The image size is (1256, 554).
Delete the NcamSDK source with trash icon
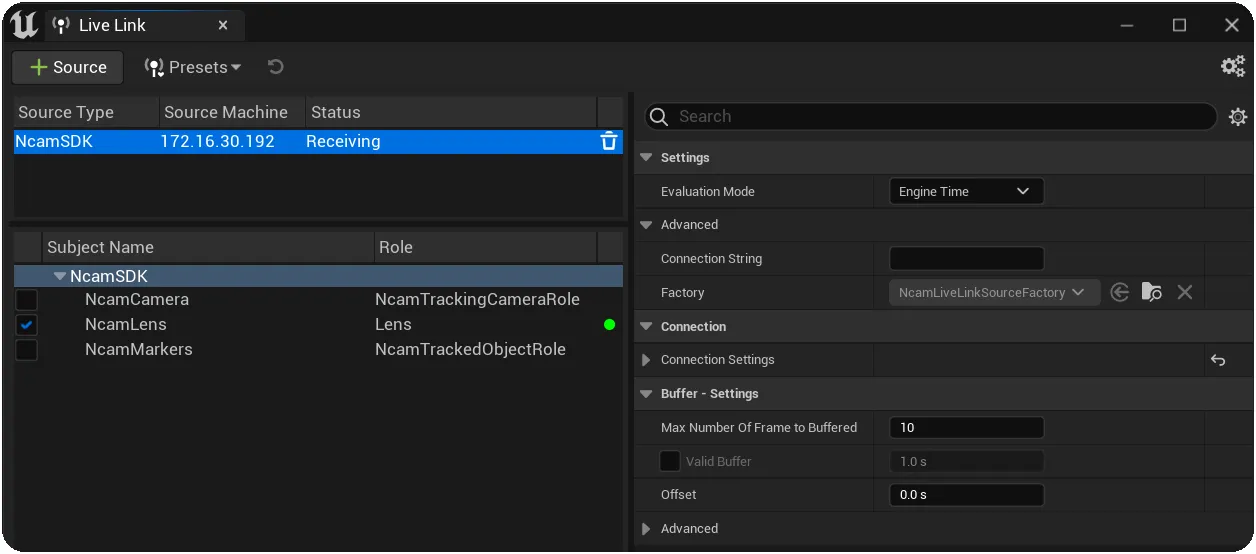608,141
